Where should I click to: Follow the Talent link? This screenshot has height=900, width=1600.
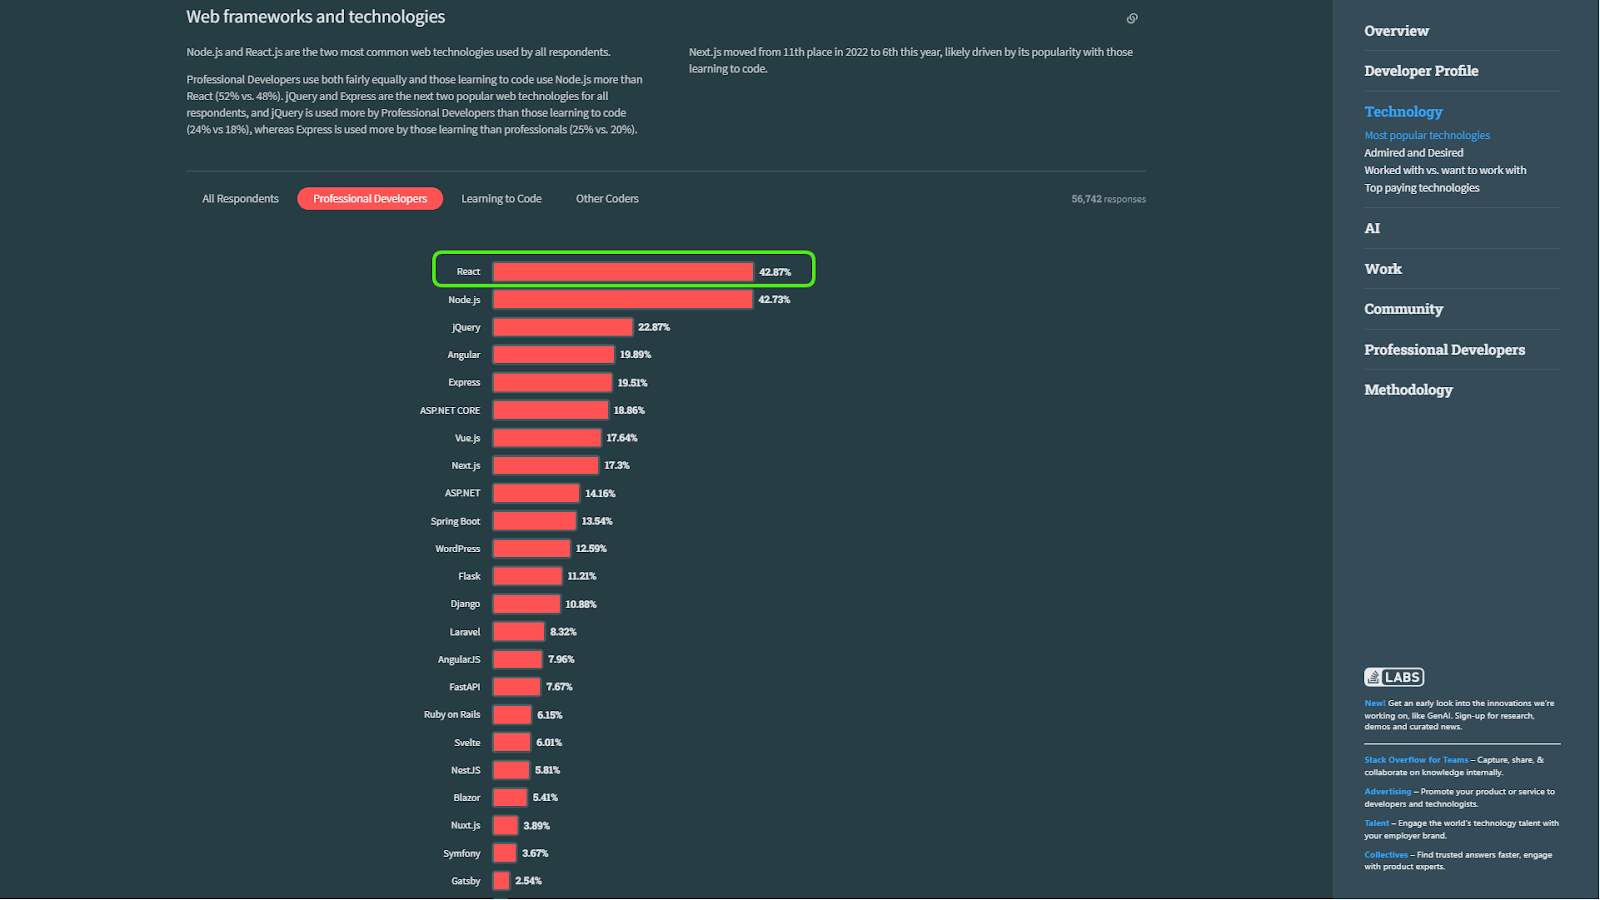pos(1377,823)
